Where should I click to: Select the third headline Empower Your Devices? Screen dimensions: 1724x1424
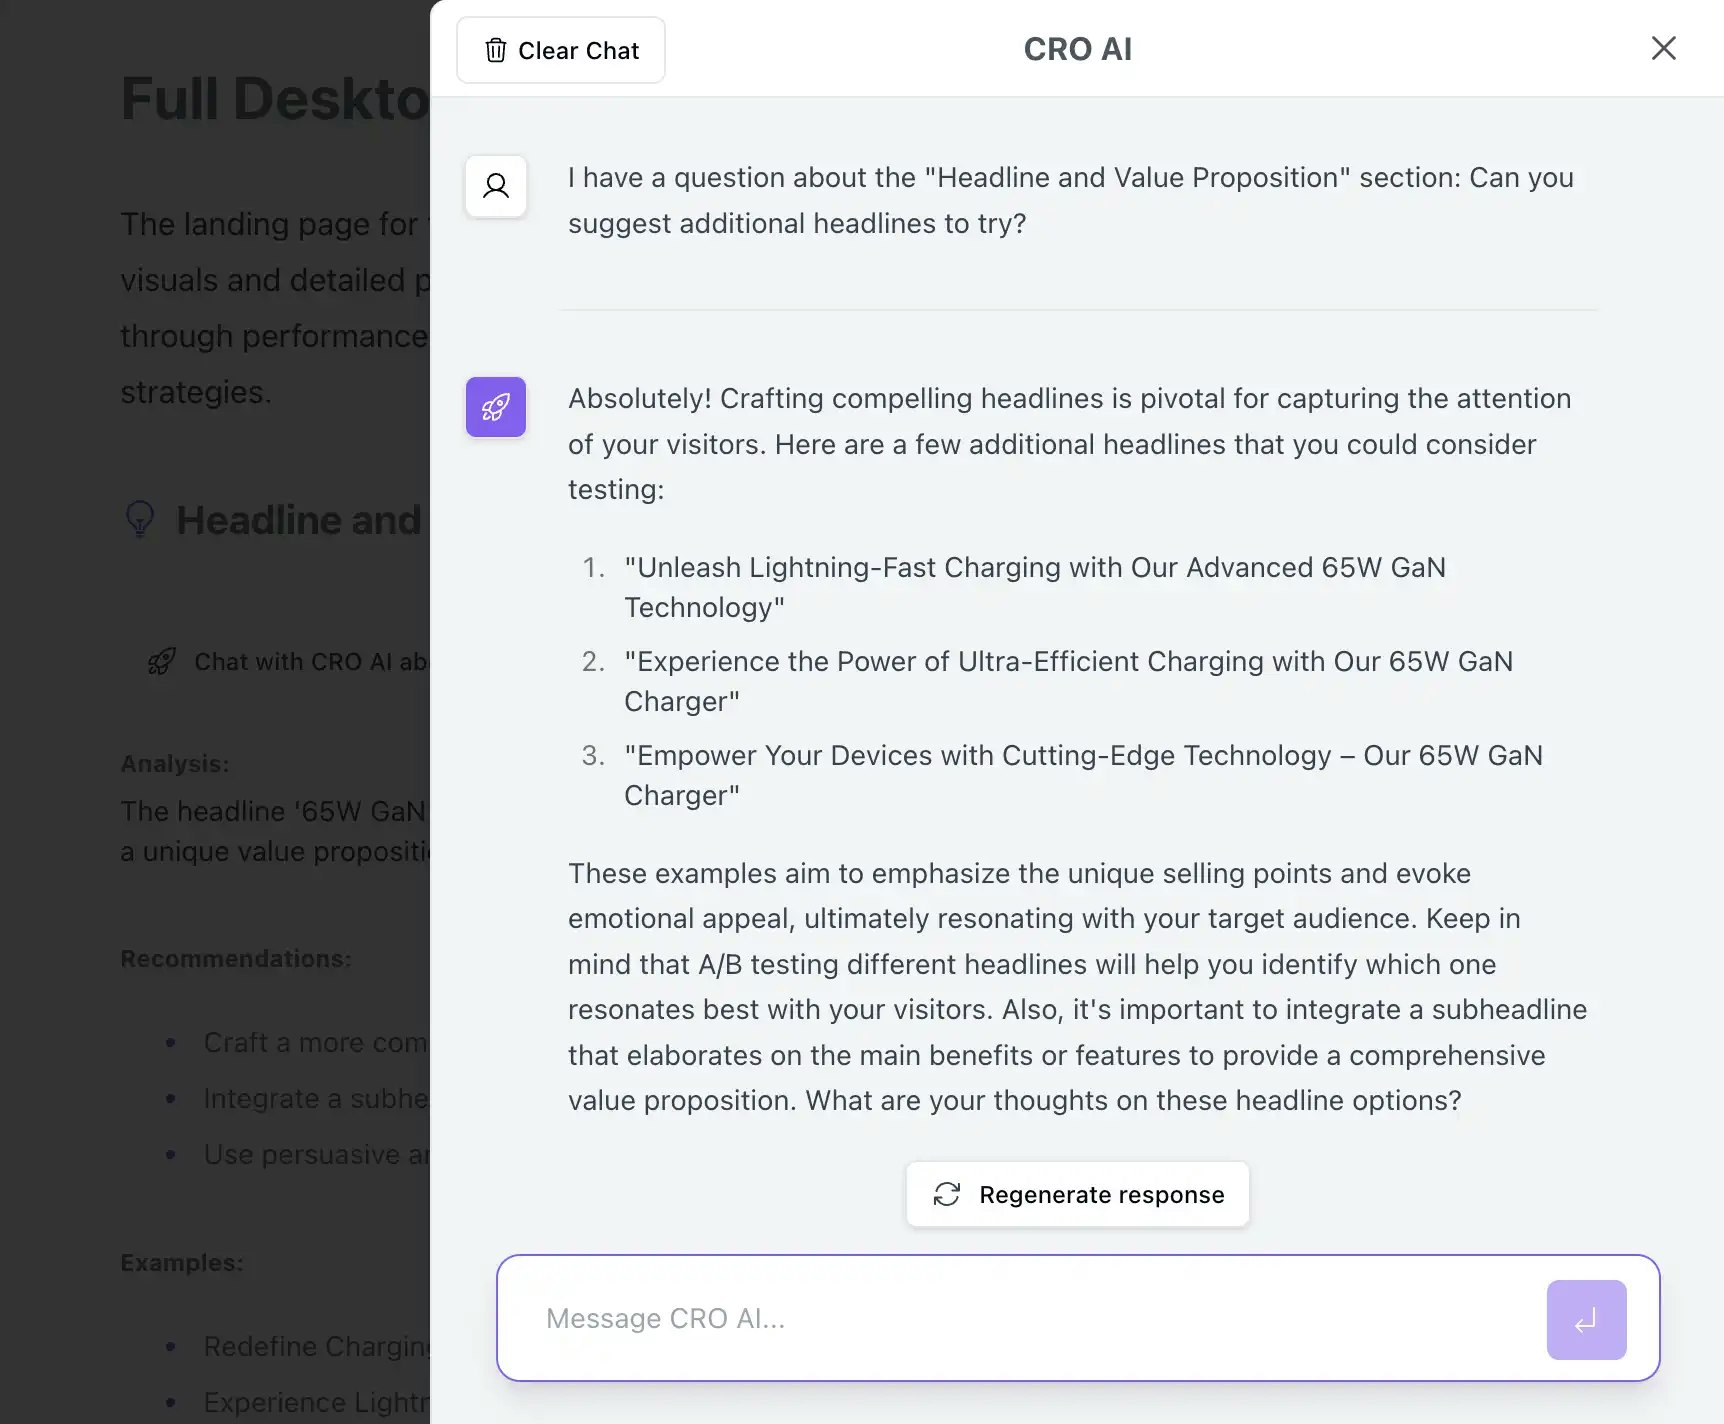(1083, 775)
